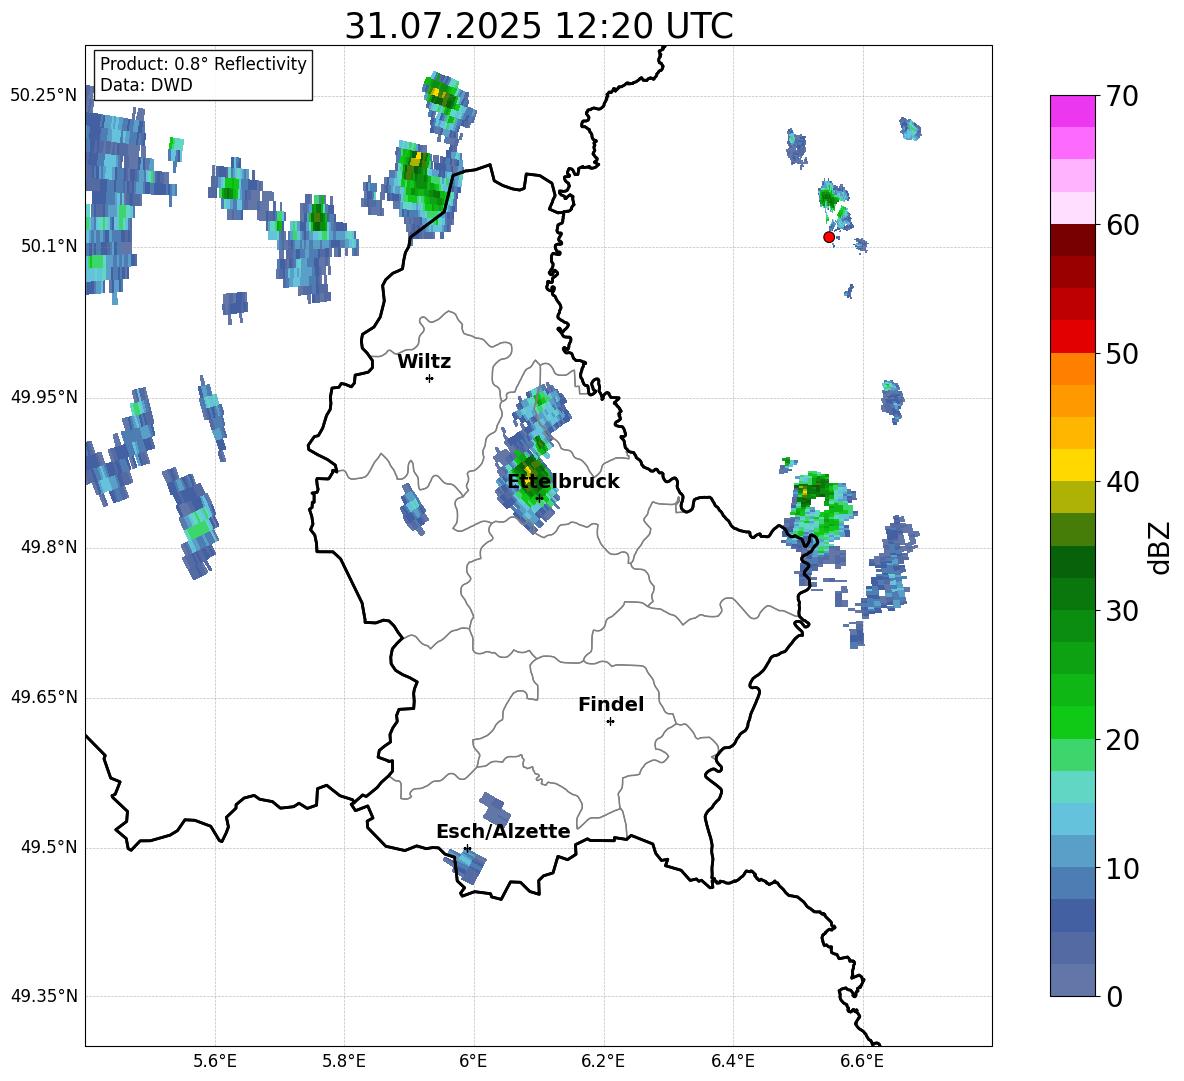This screenshot has width=1184, height=1081.
Task: Click the title "31.07.2025 12:20 UTC"
Action: [x=538, y=26]
